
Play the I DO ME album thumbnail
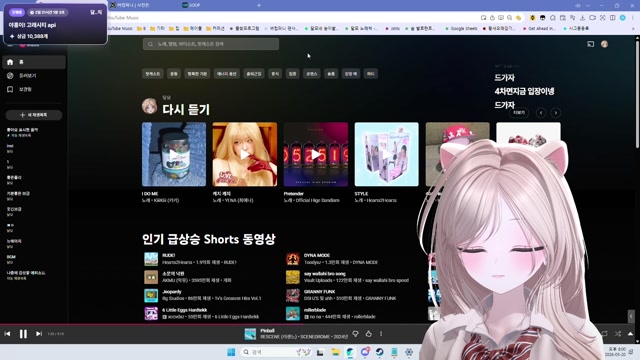click(174, 154)
